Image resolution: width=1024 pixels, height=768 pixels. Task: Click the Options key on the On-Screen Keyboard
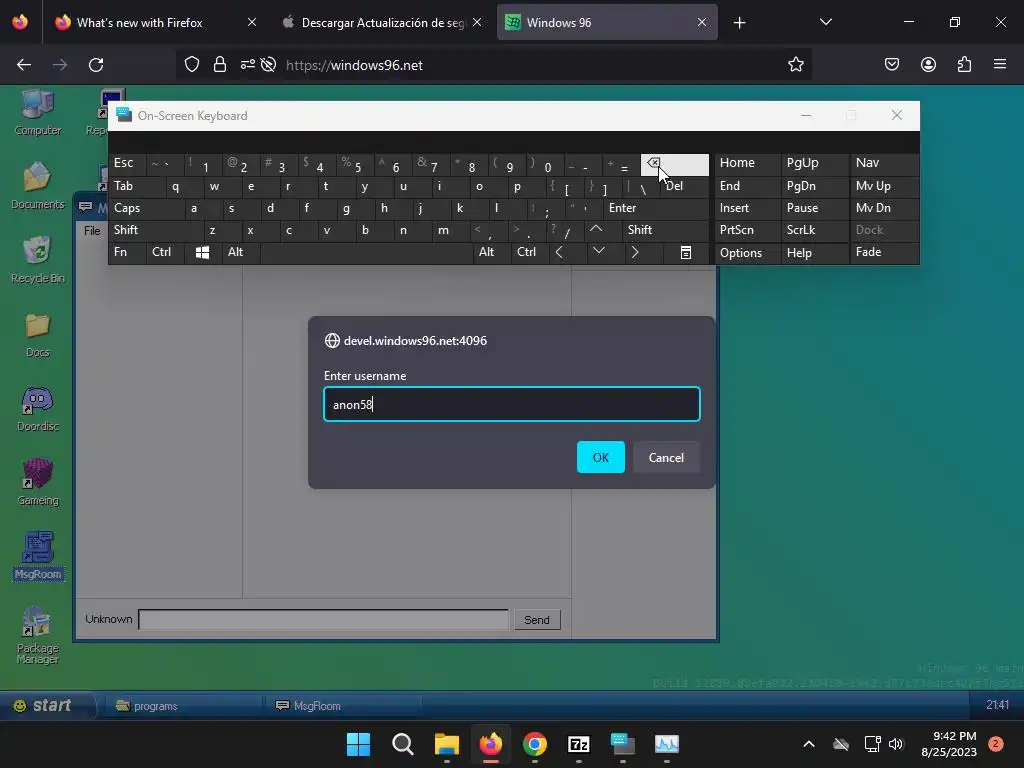[x=748, y=253]
